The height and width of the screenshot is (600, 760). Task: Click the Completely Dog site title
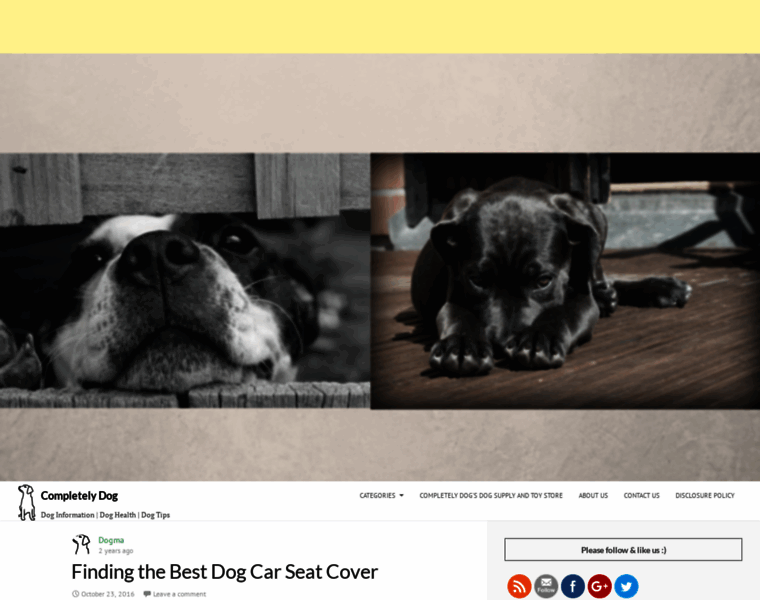click(x=79, y=495)
